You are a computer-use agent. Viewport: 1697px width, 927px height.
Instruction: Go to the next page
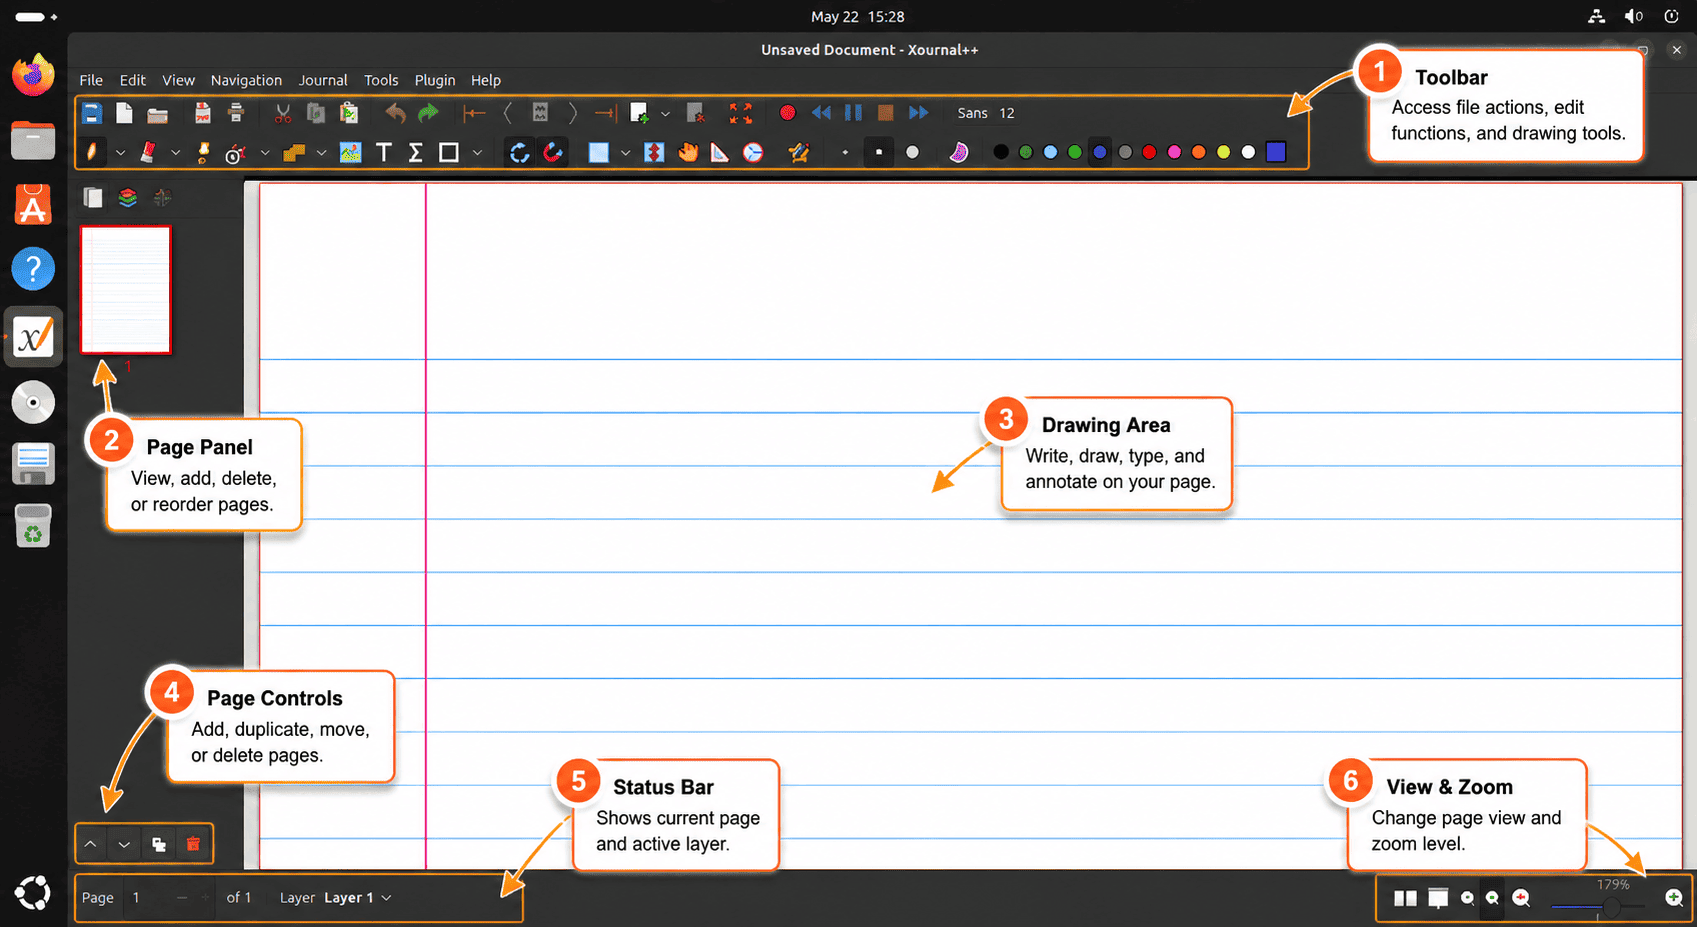click(572, 113)
